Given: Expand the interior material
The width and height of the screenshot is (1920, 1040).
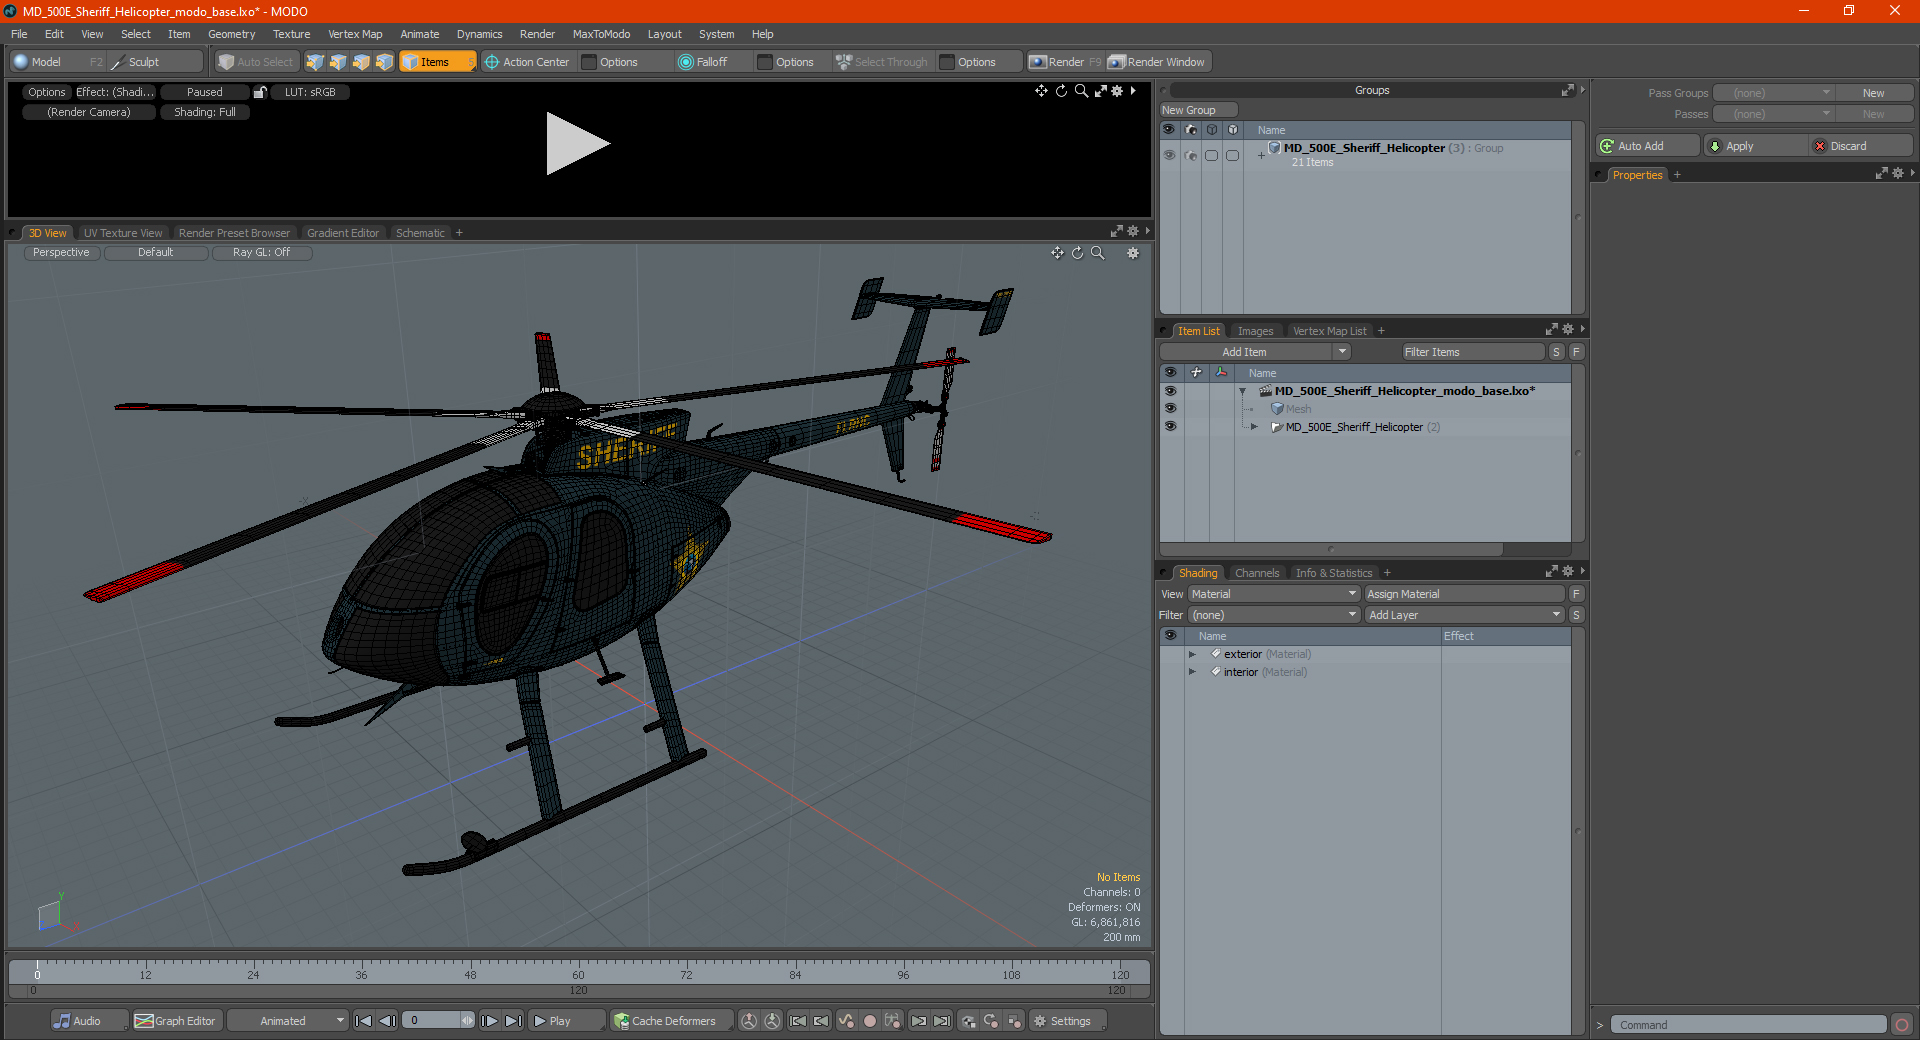Looking at the screenshot, I should 1192,672.
